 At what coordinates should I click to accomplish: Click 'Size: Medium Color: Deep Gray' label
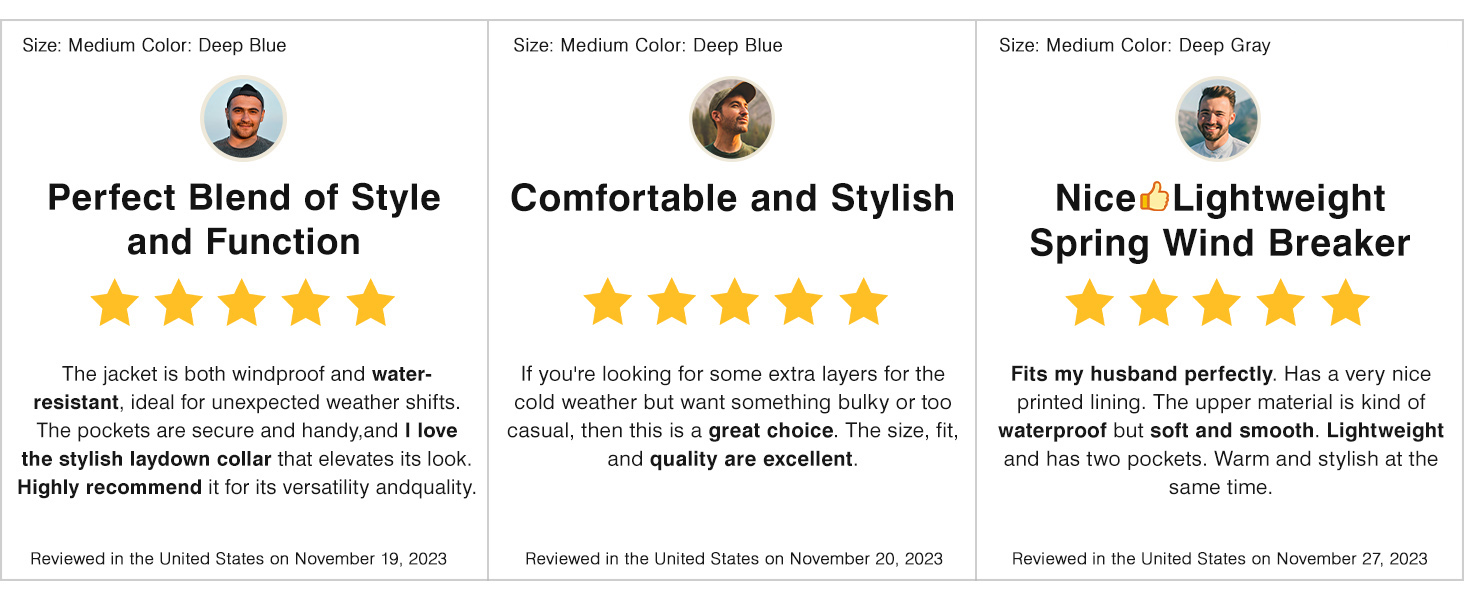click(1134, 45)
